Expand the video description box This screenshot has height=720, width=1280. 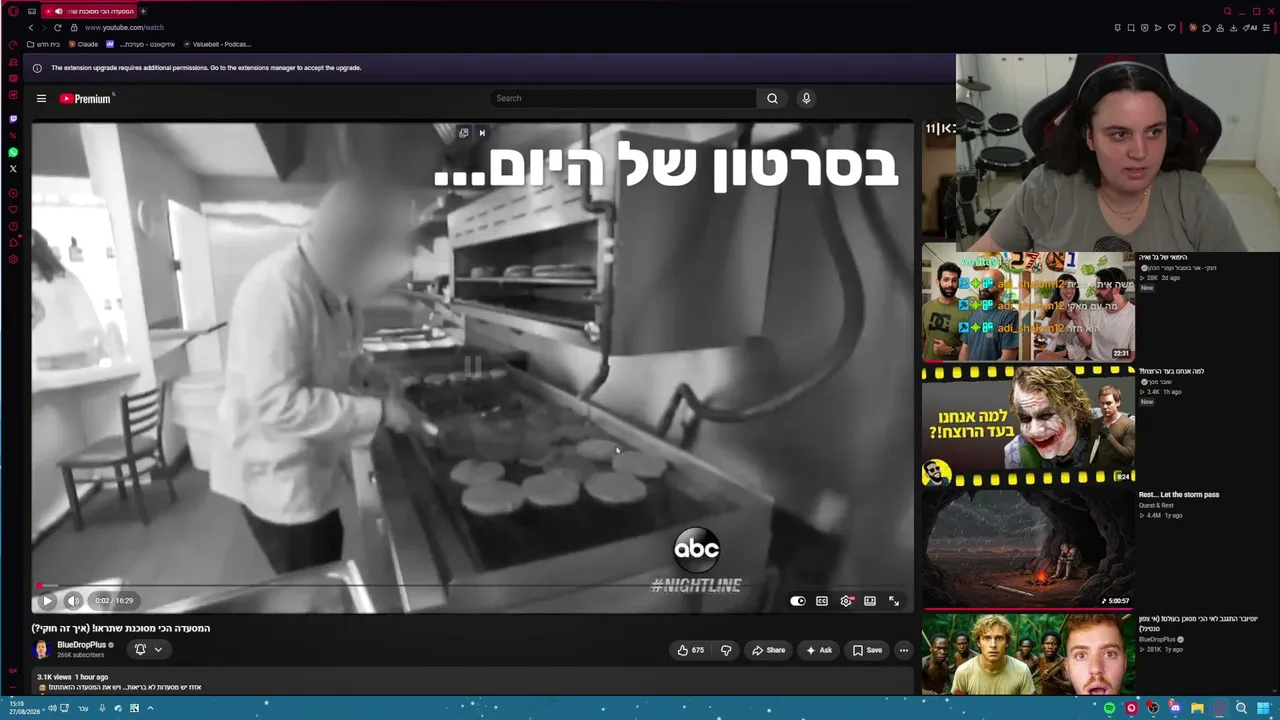472,682
